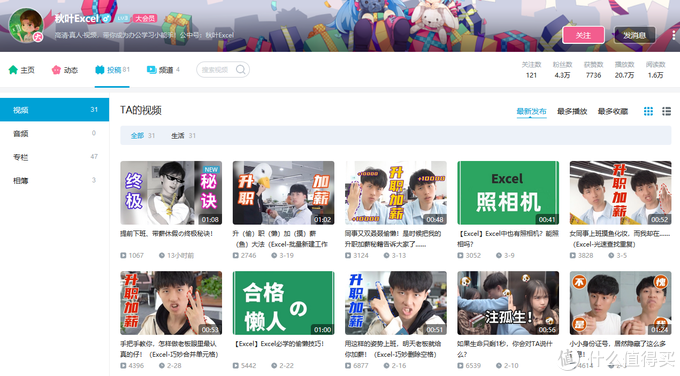The height and width of the screenshot is (376, 680).
Task: Open the 动态 tab
Action: point(65,70)
